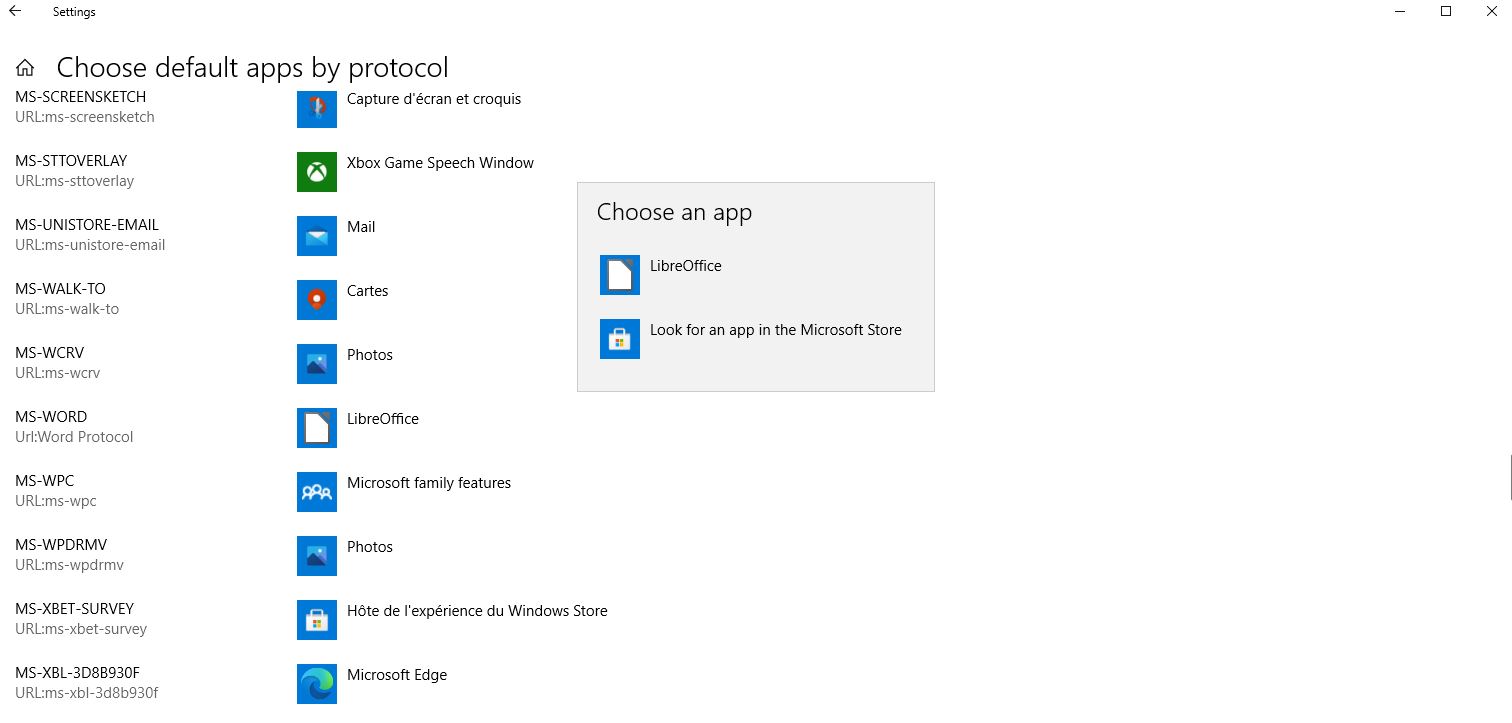The image size is (1512, 723).
Task: Click the Xbox Game Speech Window icon
Action: pyautogui.click(x=316, y=172)
